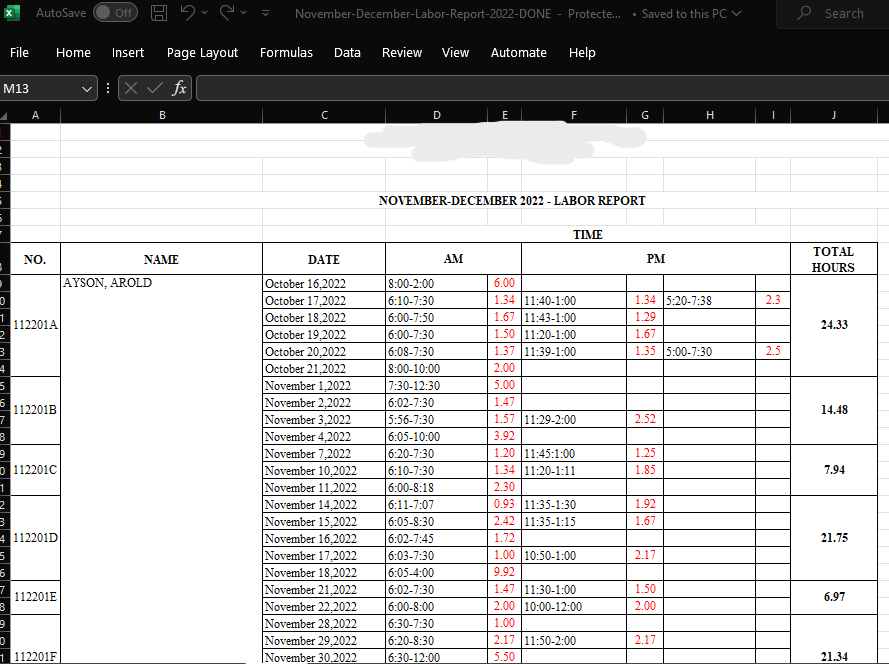This screenshot has width=889, height=664.
Task: Select the October 16,2022 date cell
Action: click(324, 284)
